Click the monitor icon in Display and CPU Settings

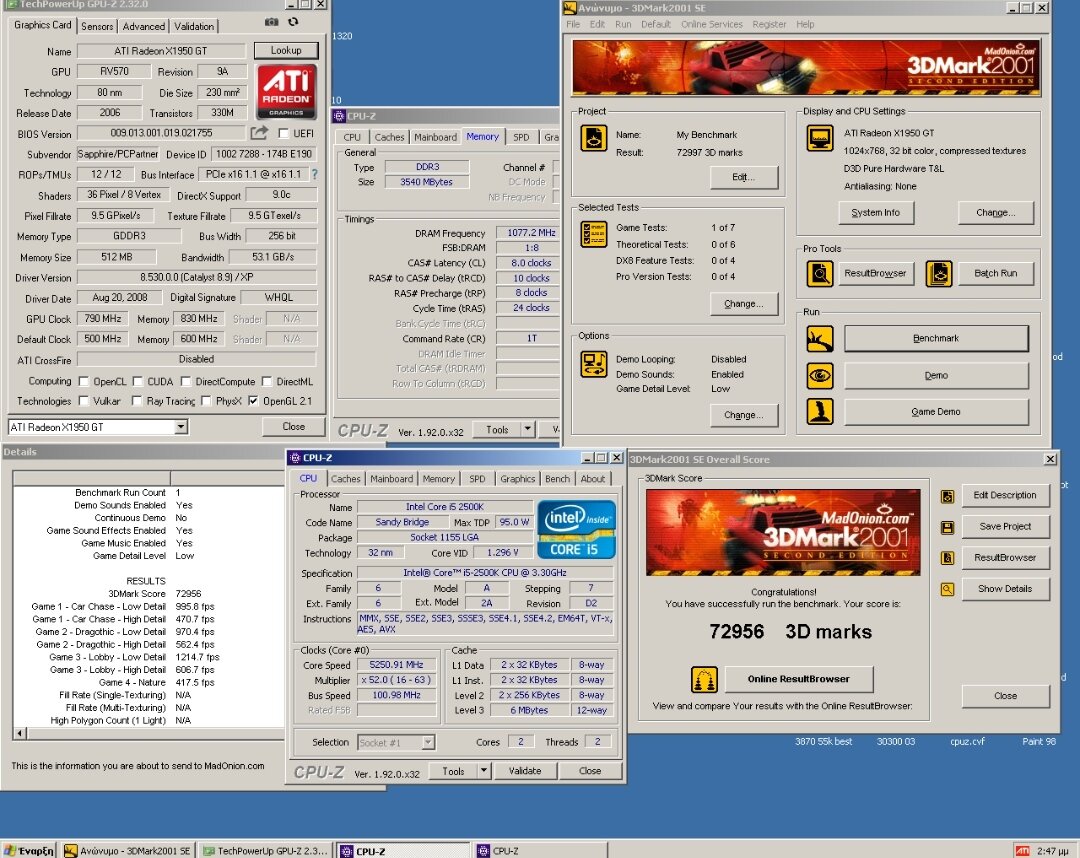[x=820, y=138]
